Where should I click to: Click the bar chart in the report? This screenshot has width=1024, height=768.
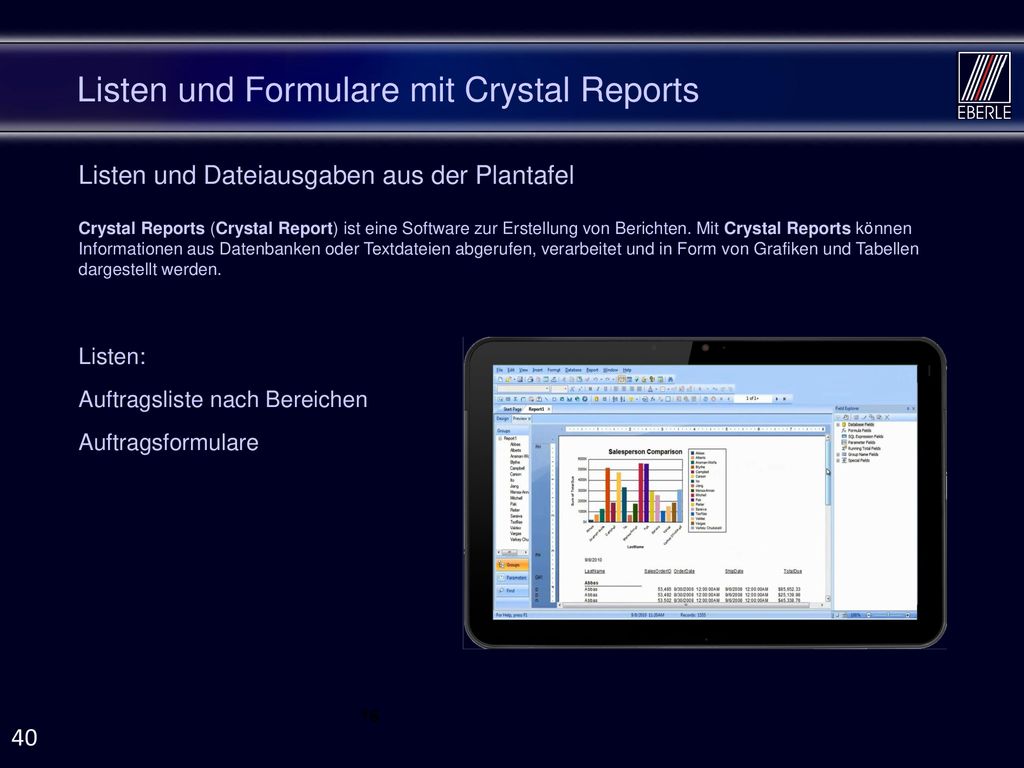(635, 491)
